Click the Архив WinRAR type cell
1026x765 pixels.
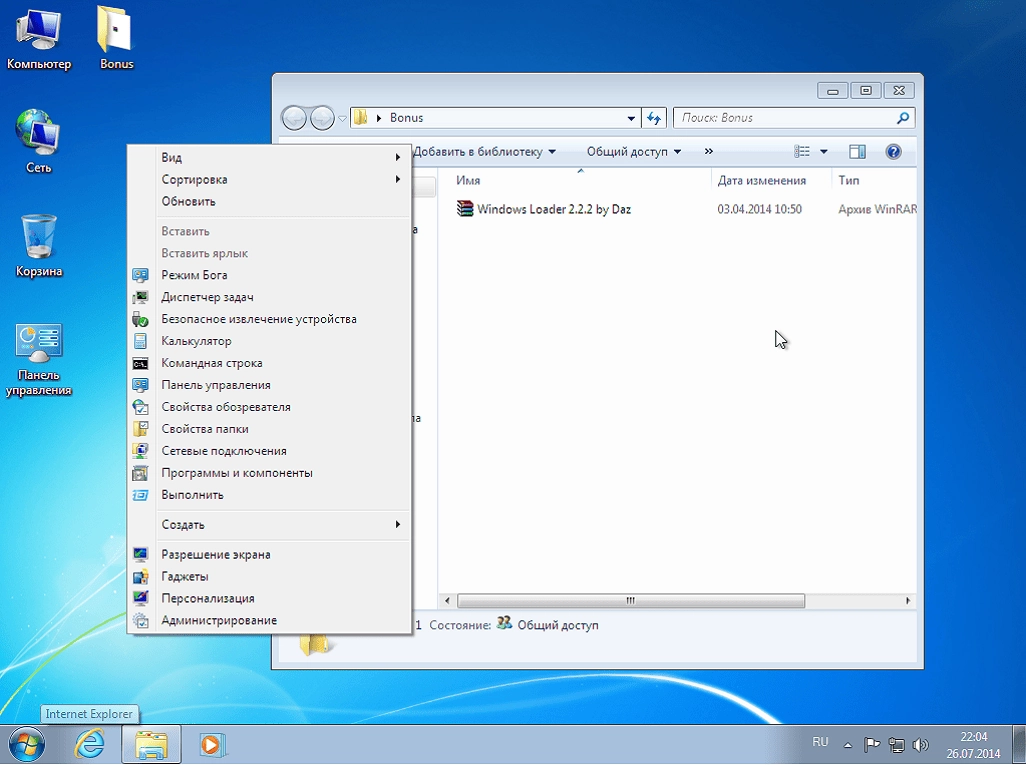[877, 209]
